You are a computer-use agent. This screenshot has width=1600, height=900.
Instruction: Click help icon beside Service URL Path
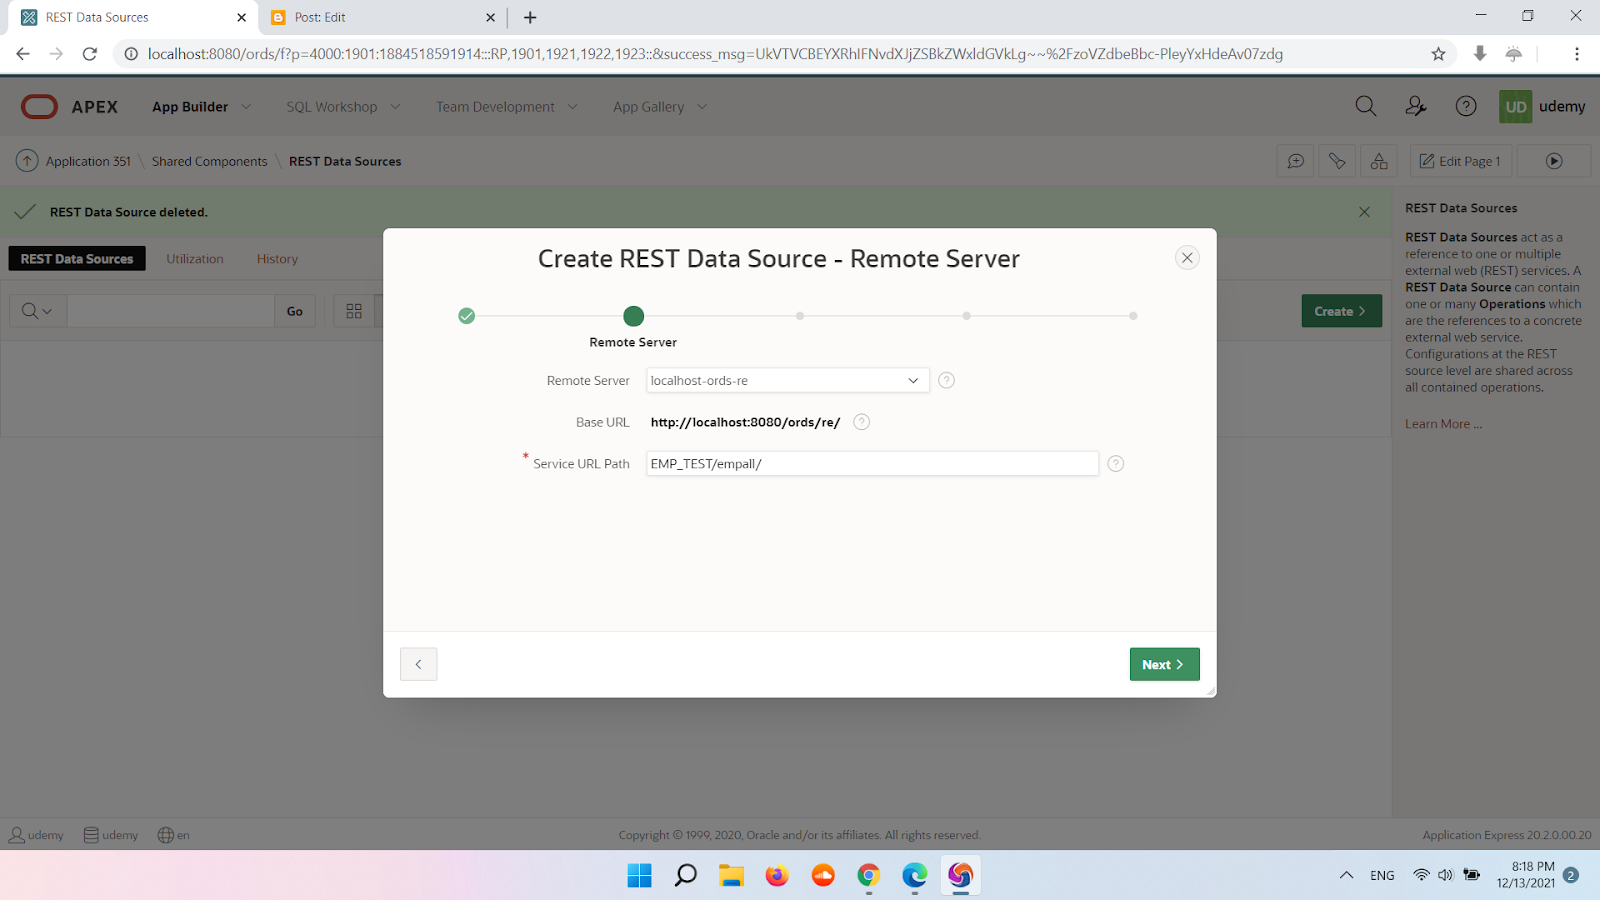[1115, 464]
